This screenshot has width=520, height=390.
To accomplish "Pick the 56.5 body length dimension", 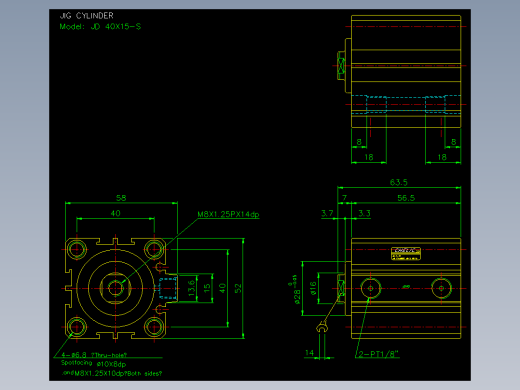I will 406,198.
